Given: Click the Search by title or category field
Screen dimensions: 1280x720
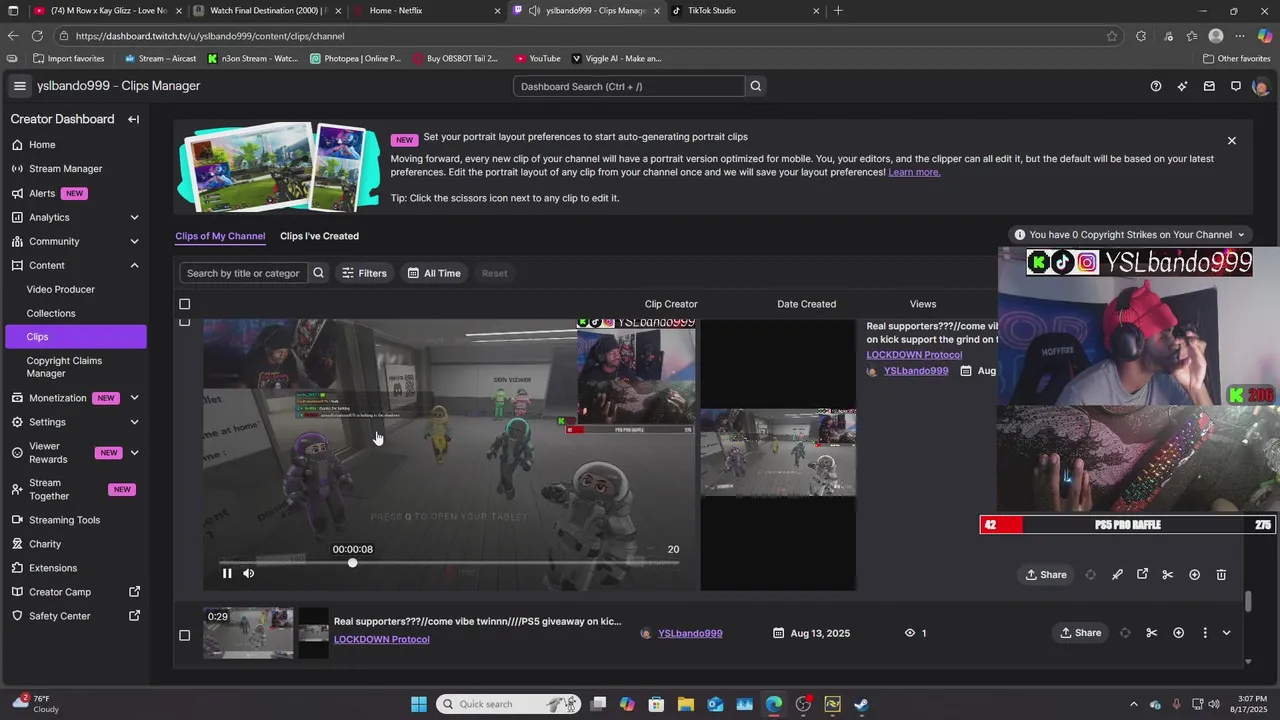Looking at the screenshot, I should [243, 273].
